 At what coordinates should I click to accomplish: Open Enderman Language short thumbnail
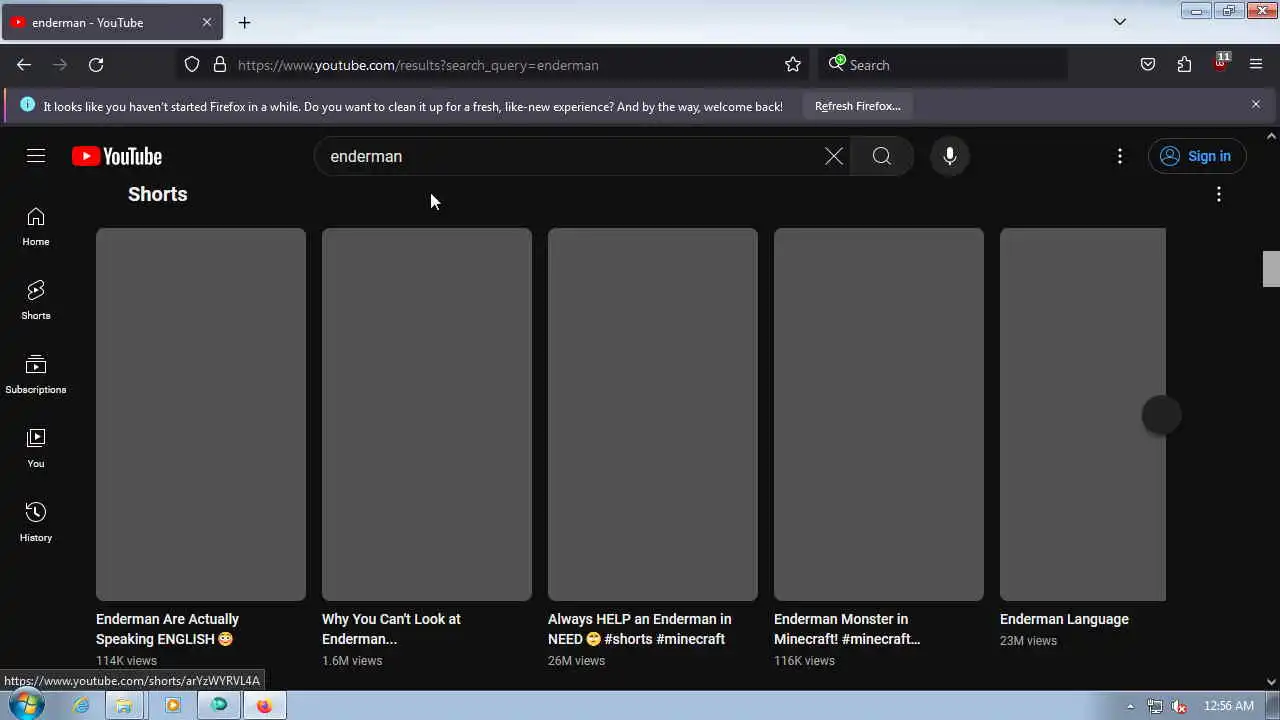click(1083, 414)
